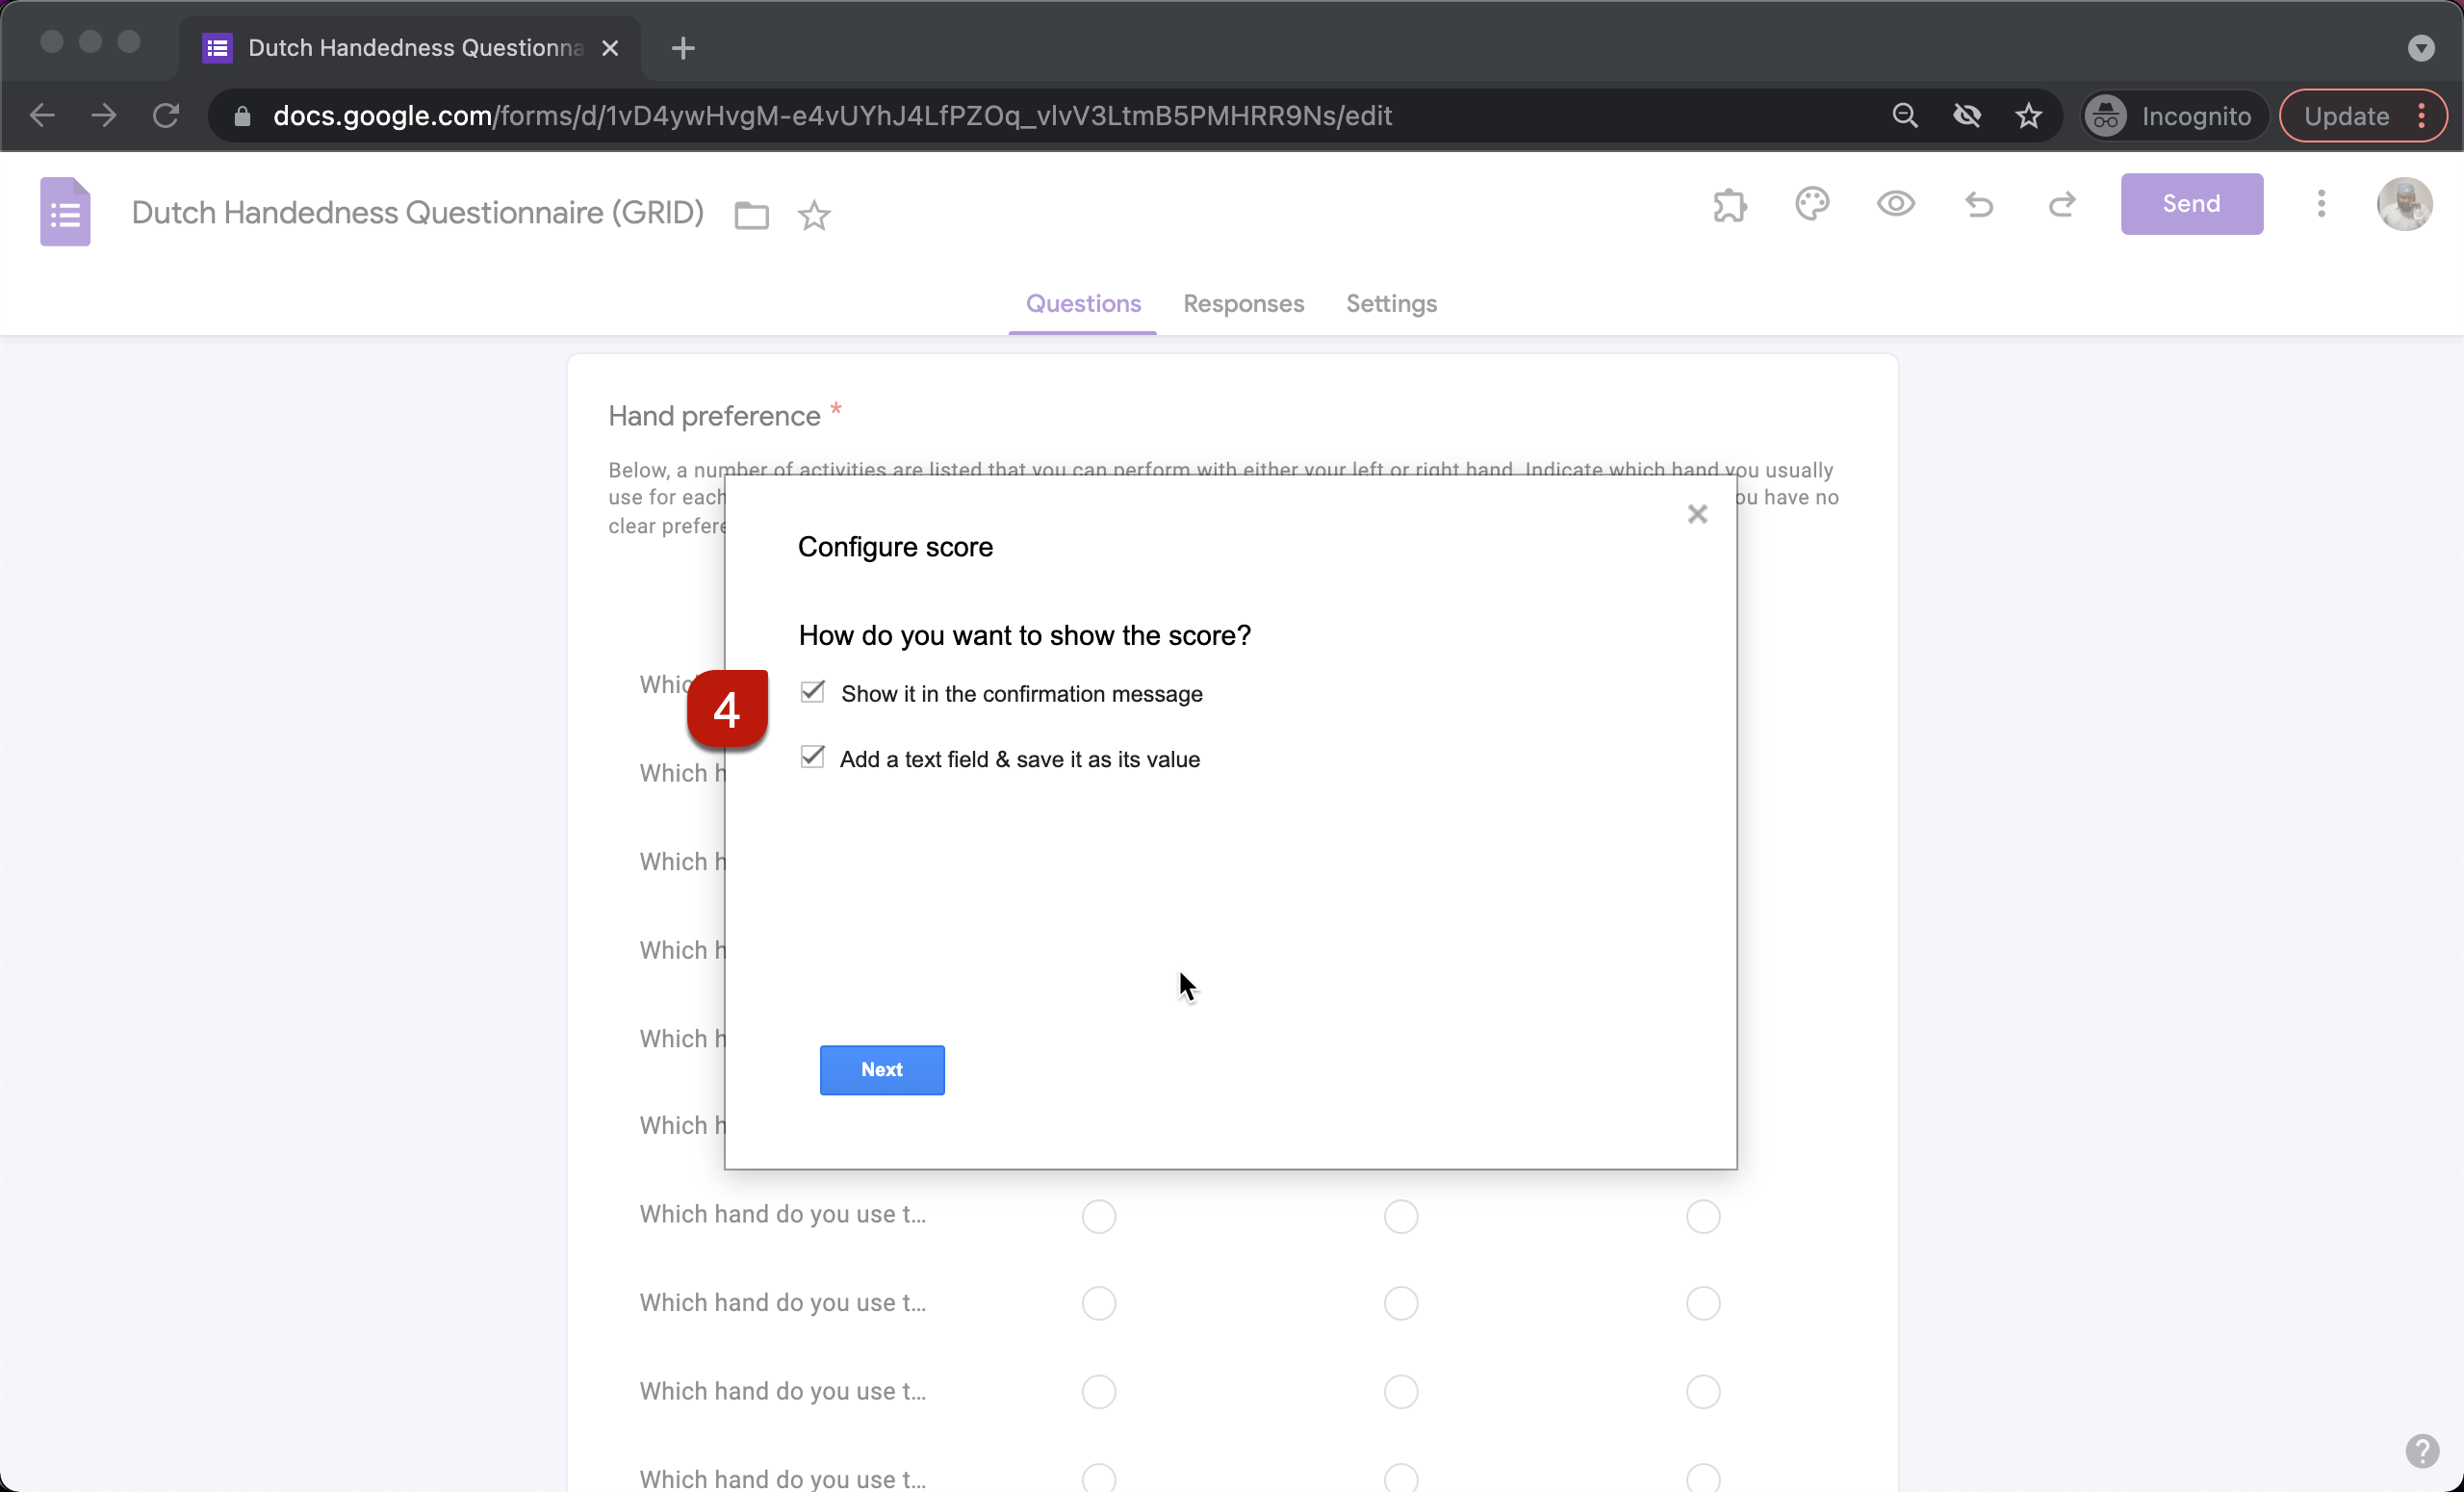The height and width of the screenshot is (1492, 2464).
Task: Click the Next button in Configure score
Action: pyautogui.click(x=881, y=1069)
